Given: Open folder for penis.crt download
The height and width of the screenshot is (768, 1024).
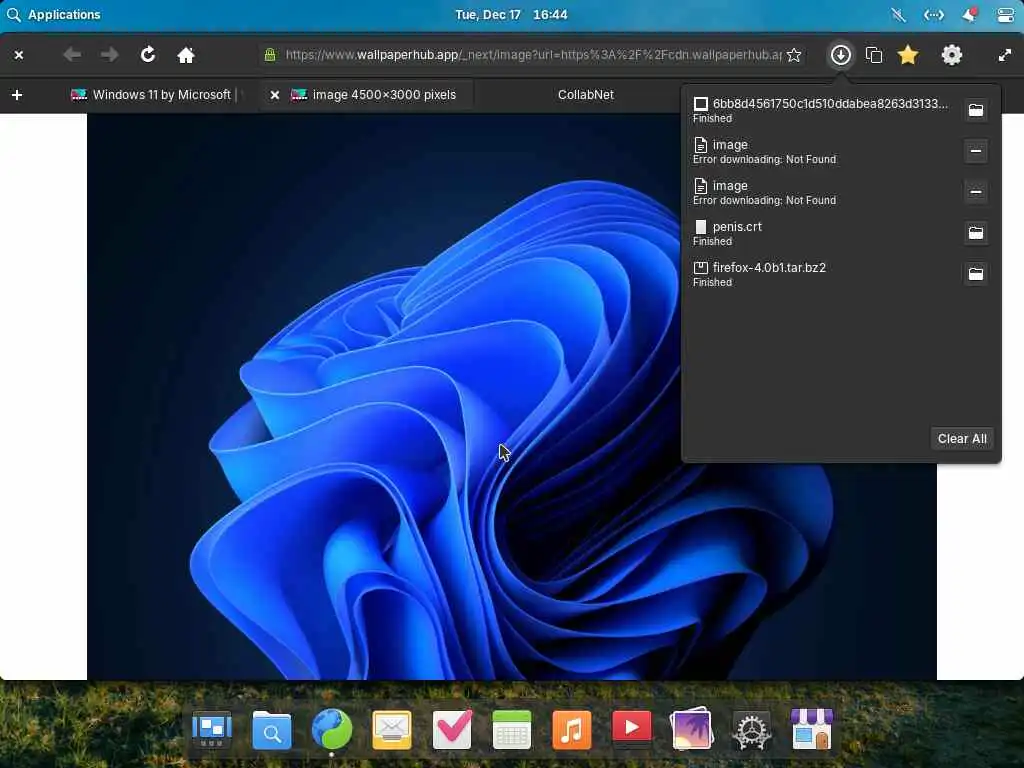Looking at the screenshot, I should [976, 232].
